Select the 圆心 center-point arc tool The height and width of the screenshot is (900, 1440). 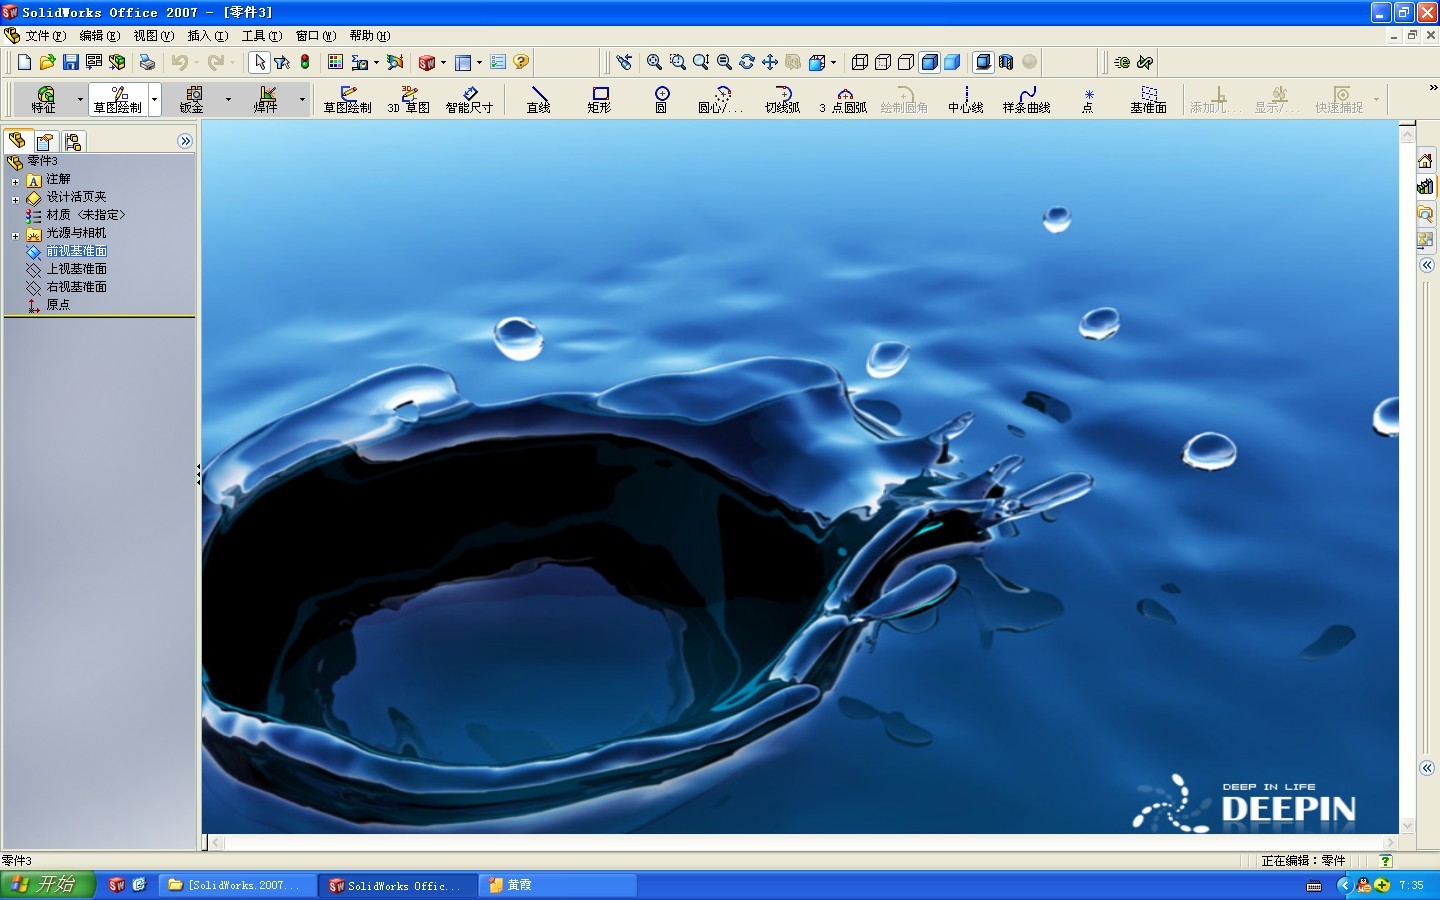pyautogui.click(x=721, y=99)
